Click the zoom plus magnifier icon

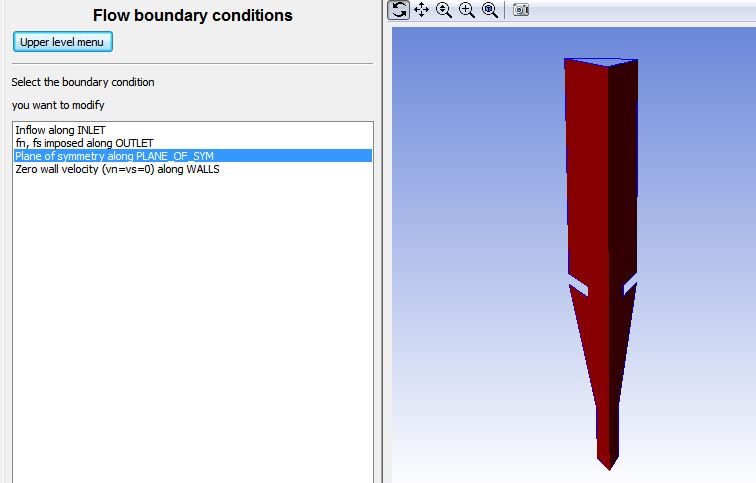pos(467,10)
